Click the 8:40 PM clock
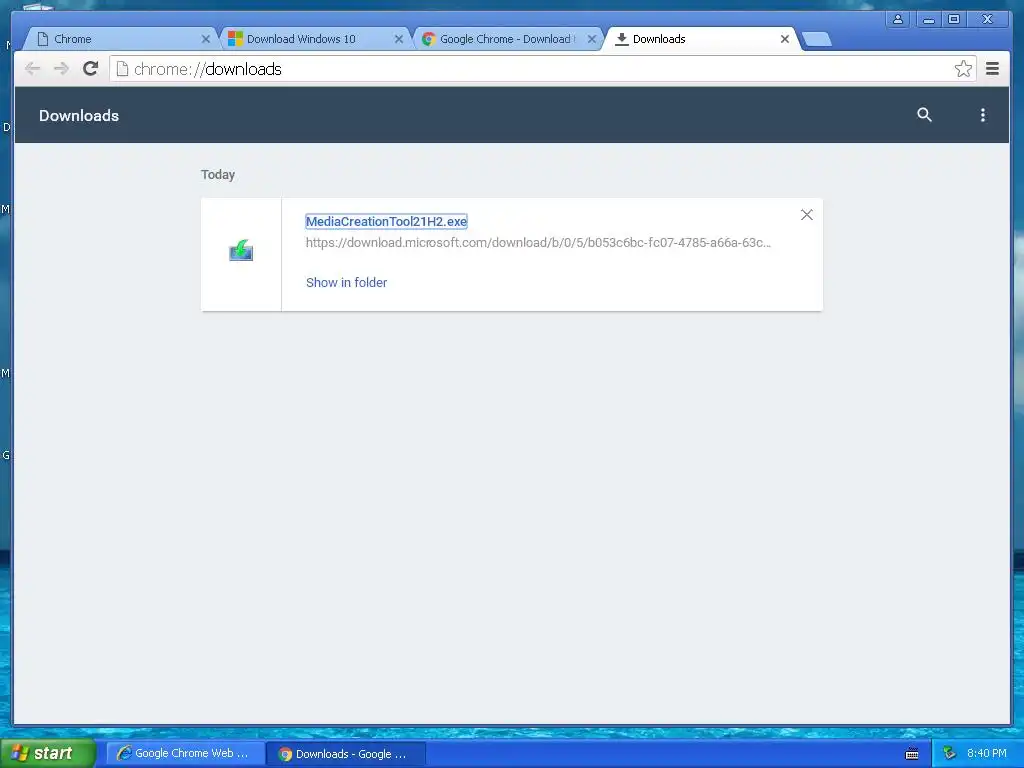This screenshot has height=768, width=1024. coord(987,753)
